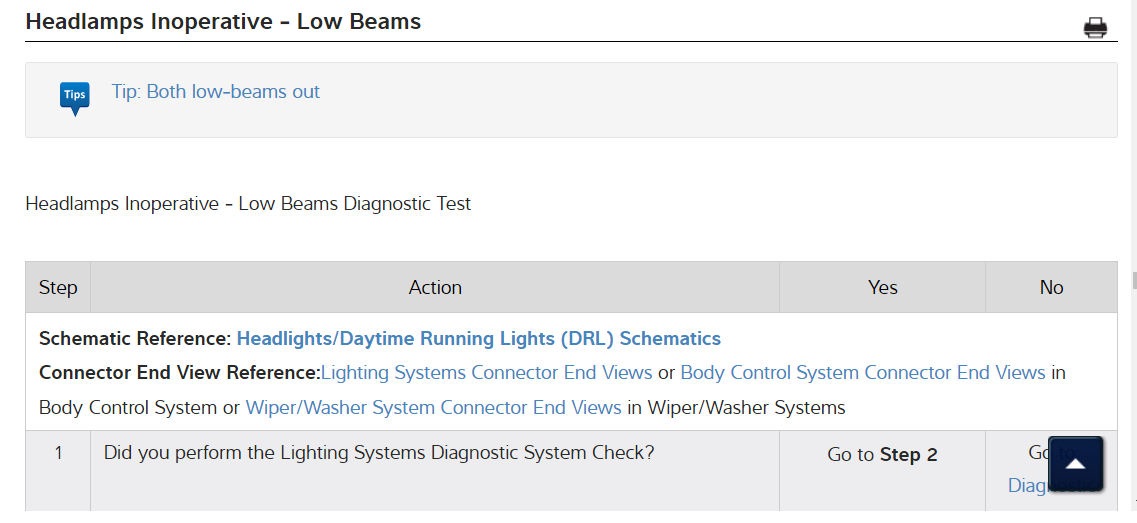Open Lighting Systems Connector End Views link

pos(486,373)
